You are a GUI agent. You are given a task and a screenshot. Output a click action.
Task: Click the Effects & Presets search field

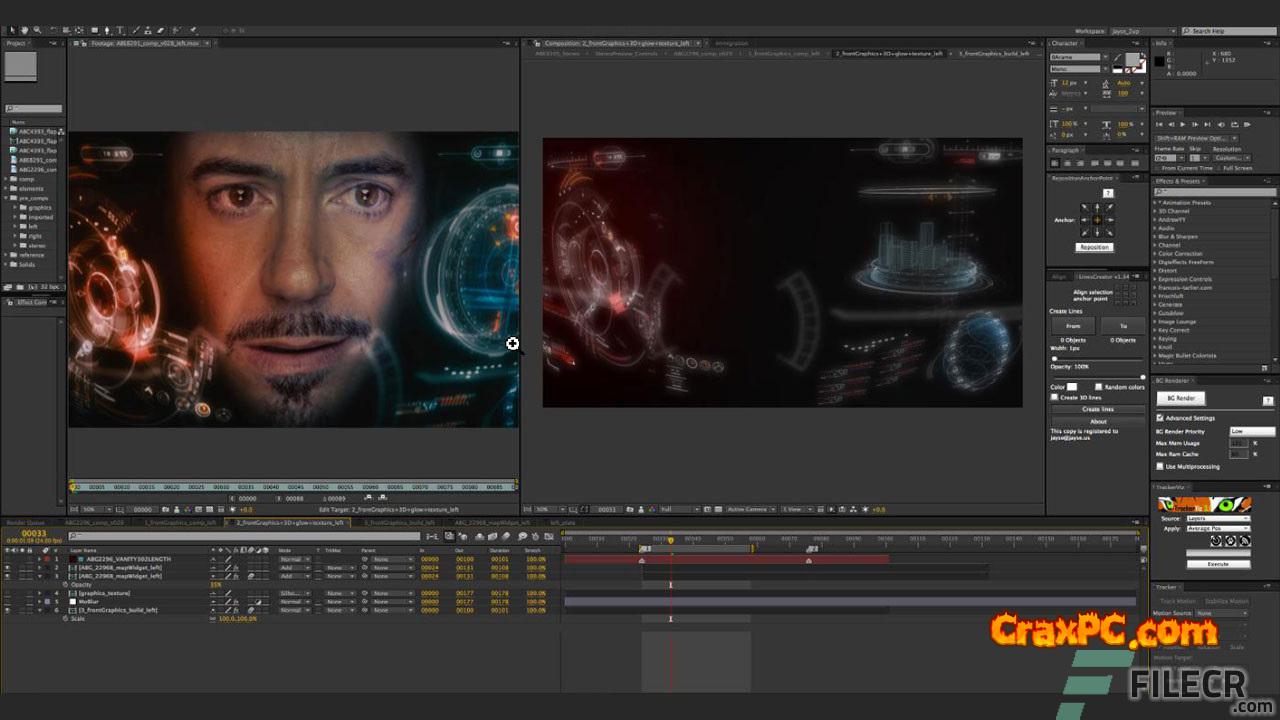1216,192
